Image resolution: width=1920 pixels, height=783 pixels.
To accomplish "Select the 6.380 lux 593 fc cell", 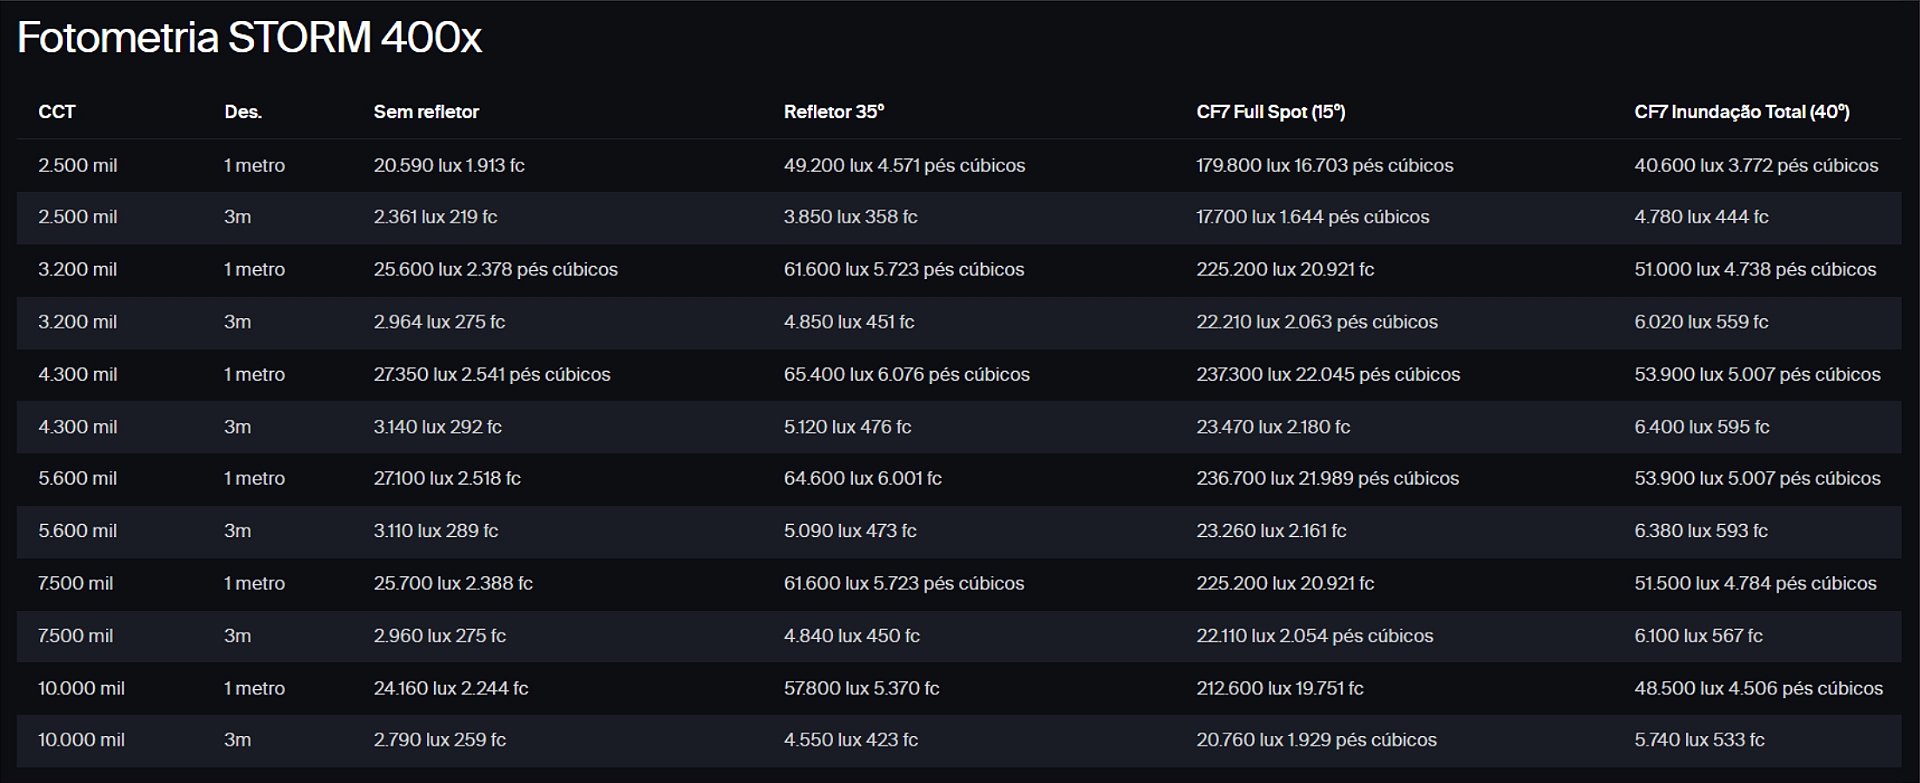I will (1700, 531).
